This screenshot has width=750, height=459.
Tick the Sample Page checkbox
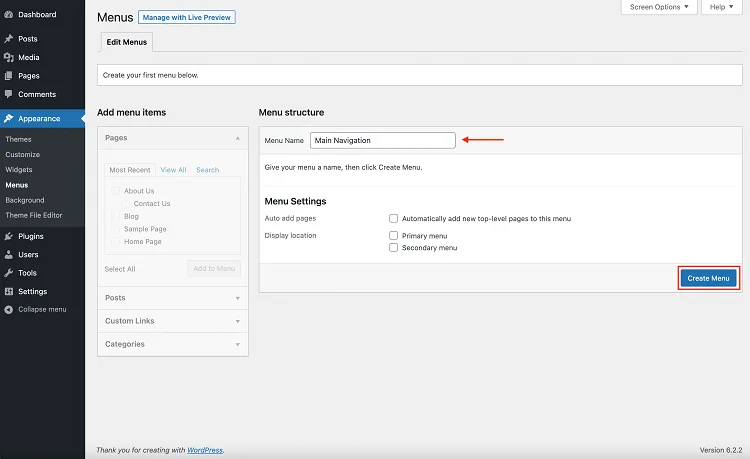115,229
